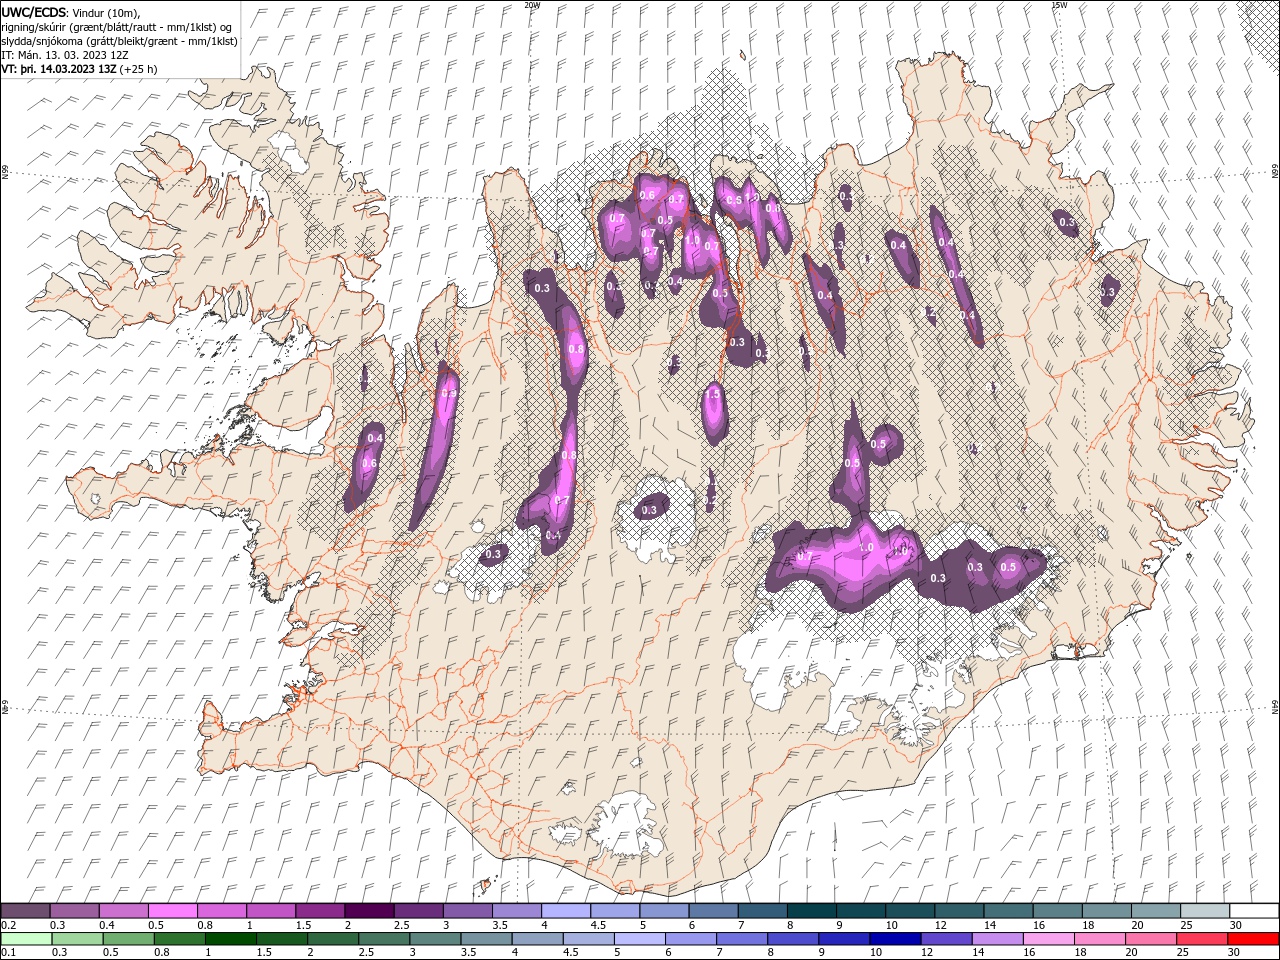Click the 1.5 value label on the map

coord(713,395)
